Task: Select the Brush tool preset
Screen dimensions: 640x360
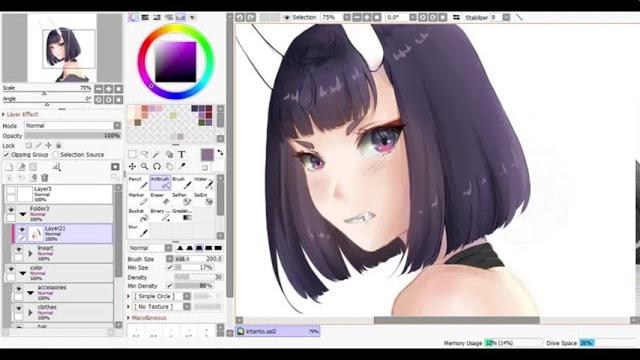Action: coord(182,182)
